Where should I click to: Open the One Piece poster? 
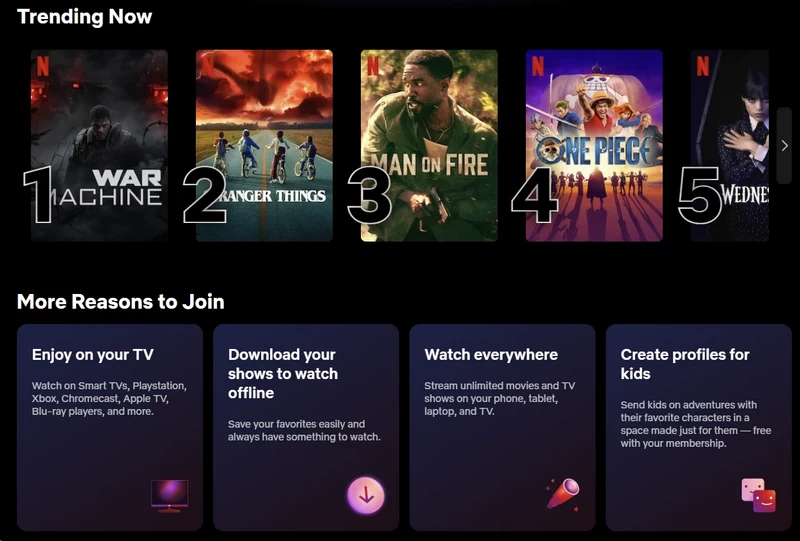[x=594, y=145]
